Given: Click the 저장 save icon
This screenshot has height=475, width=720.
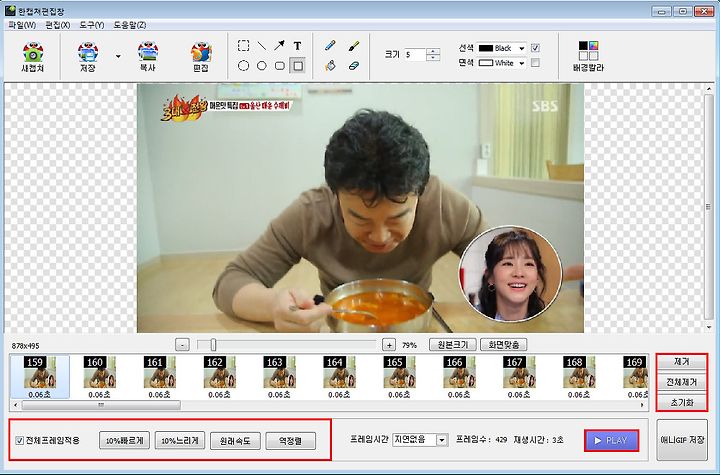Looking at the screenshot, I should [88, 57].
